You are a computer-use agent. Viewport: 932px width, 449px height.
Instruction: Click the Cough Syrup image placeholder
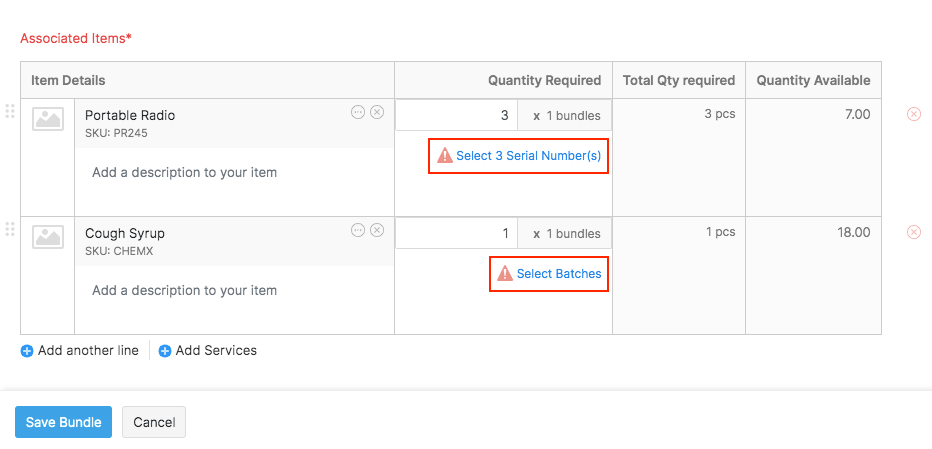click(48, 237)
